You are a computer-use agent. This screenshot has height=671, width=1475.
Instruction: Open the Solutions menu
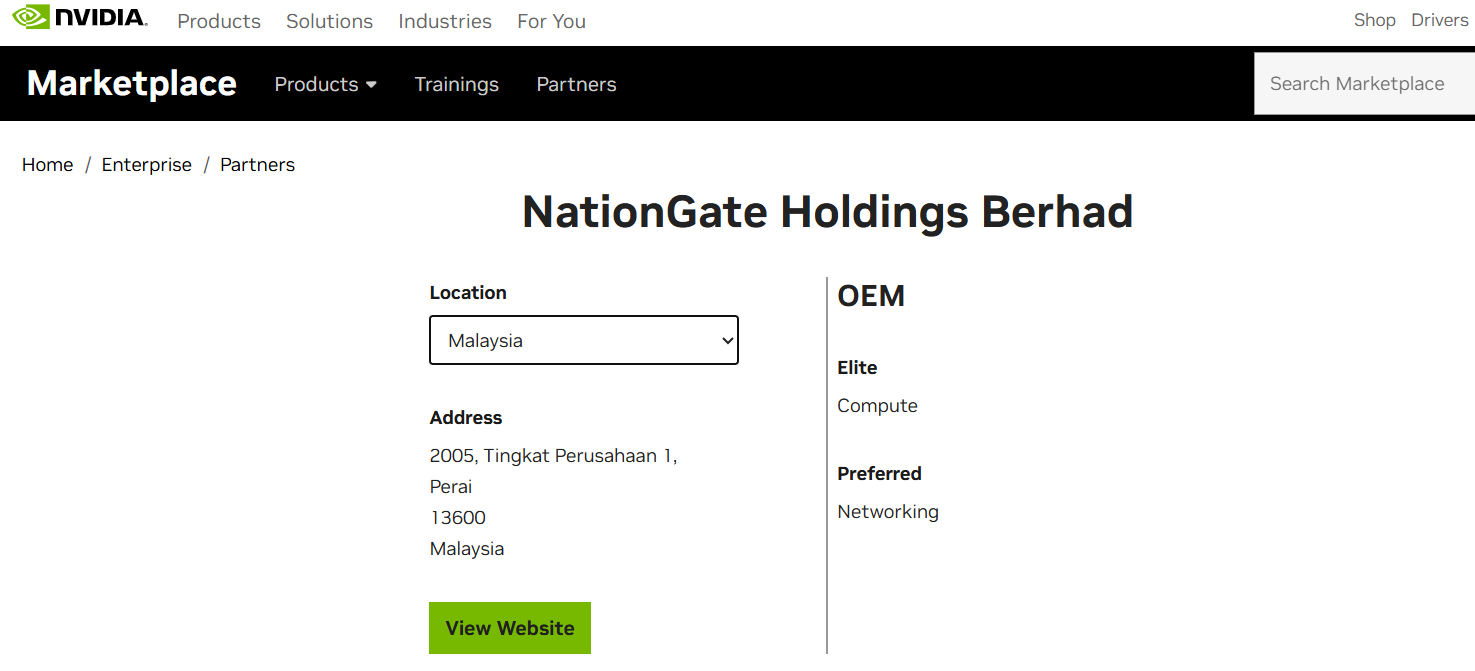329,21
